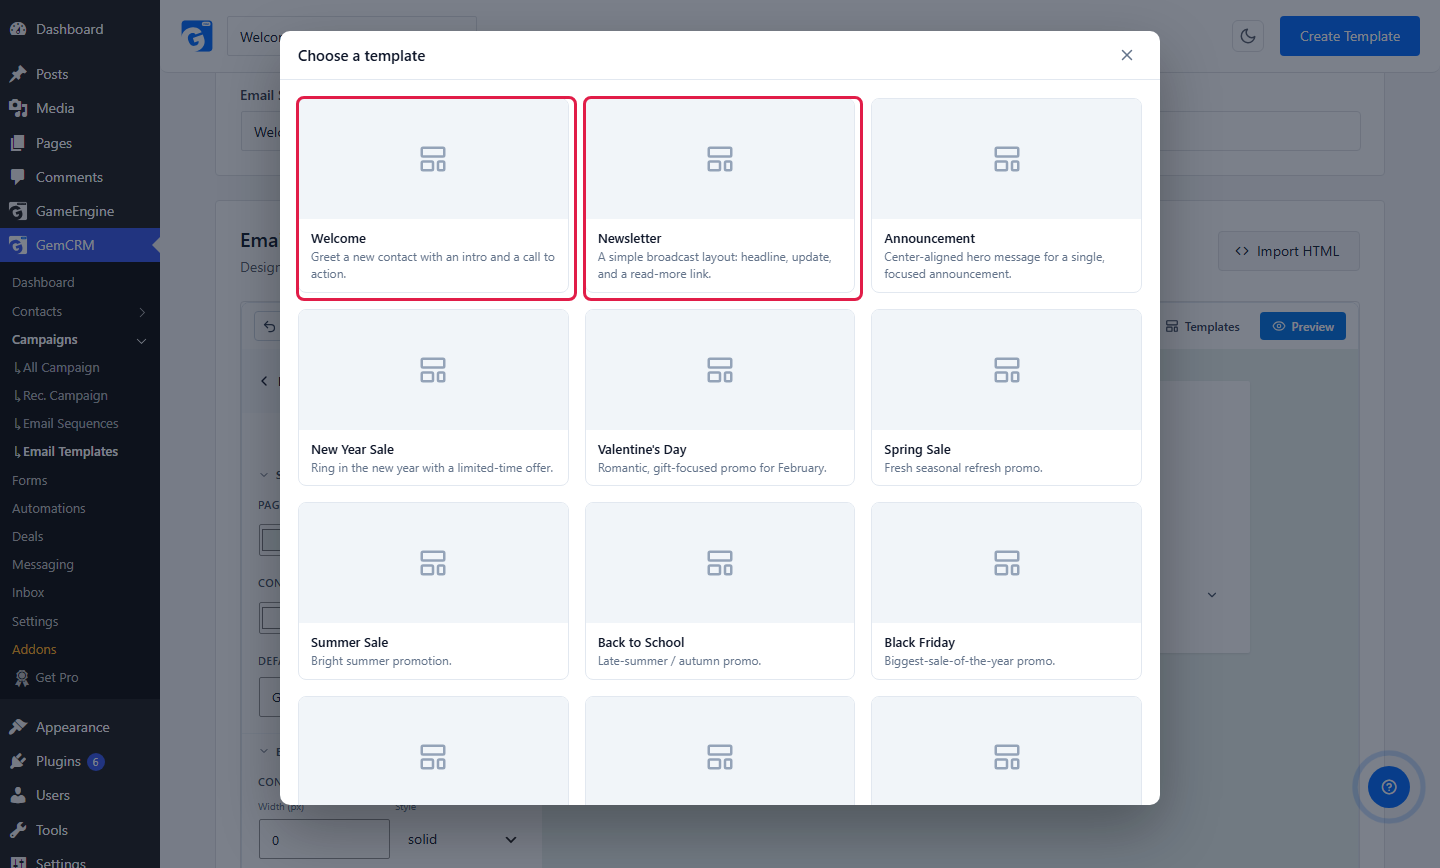
Task: Open Comments in sidebar
Action: pos(80,177)
